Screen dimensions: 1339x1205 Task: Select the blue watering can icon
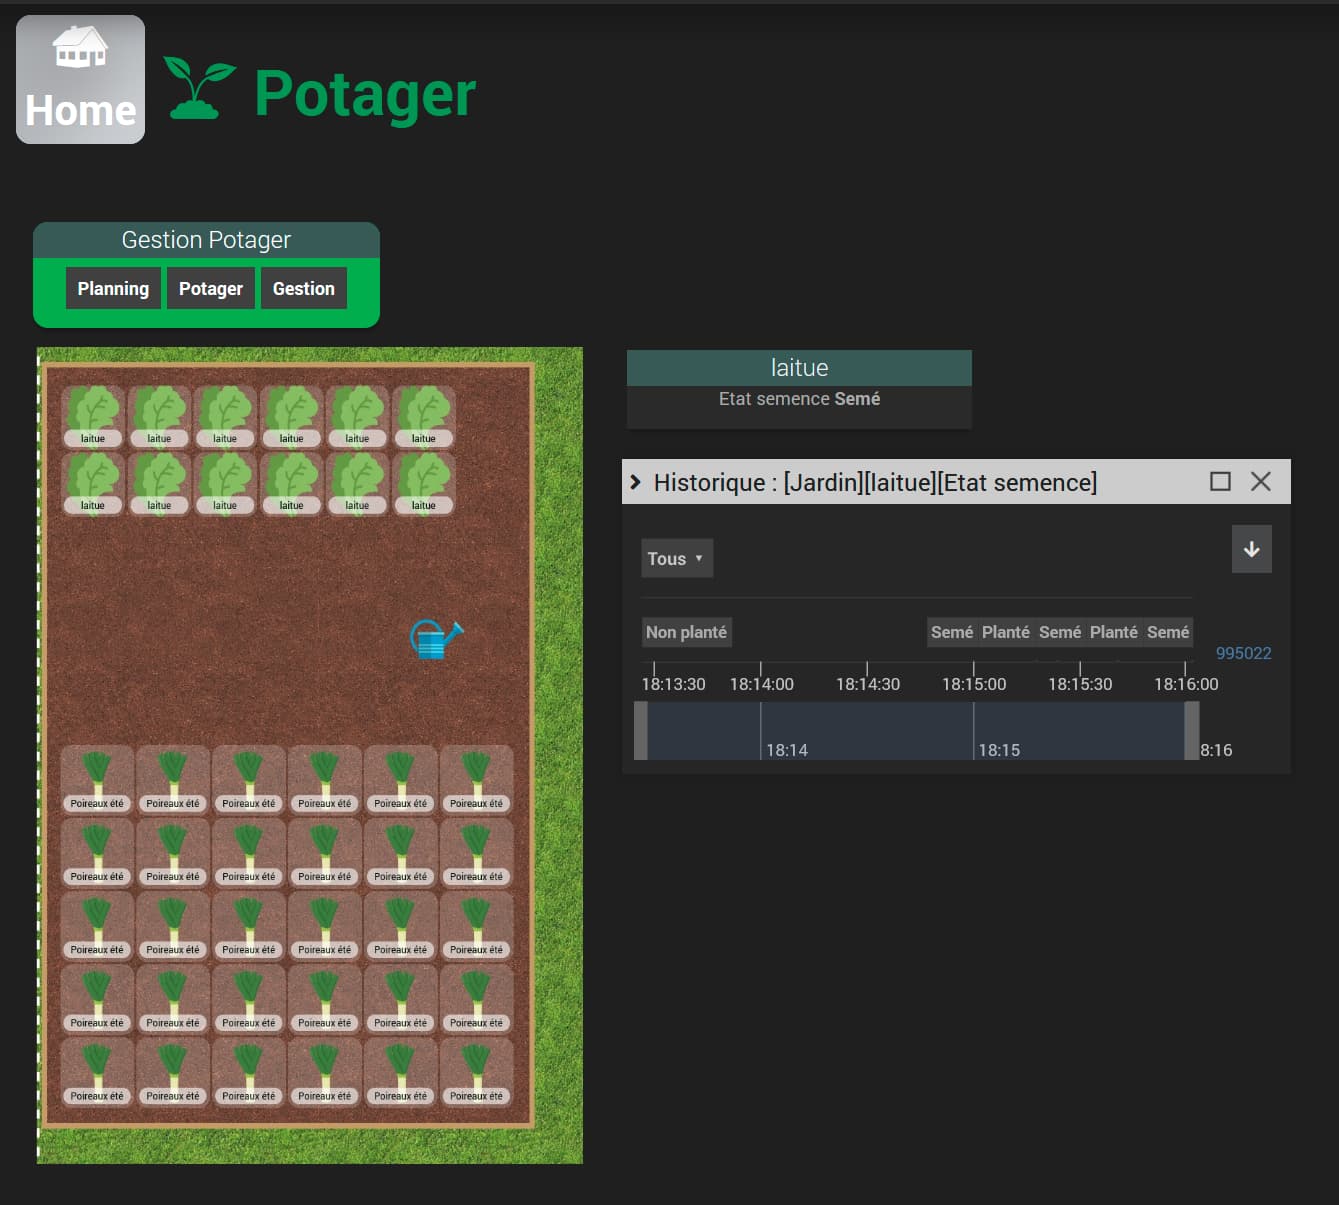pos(436,639)
